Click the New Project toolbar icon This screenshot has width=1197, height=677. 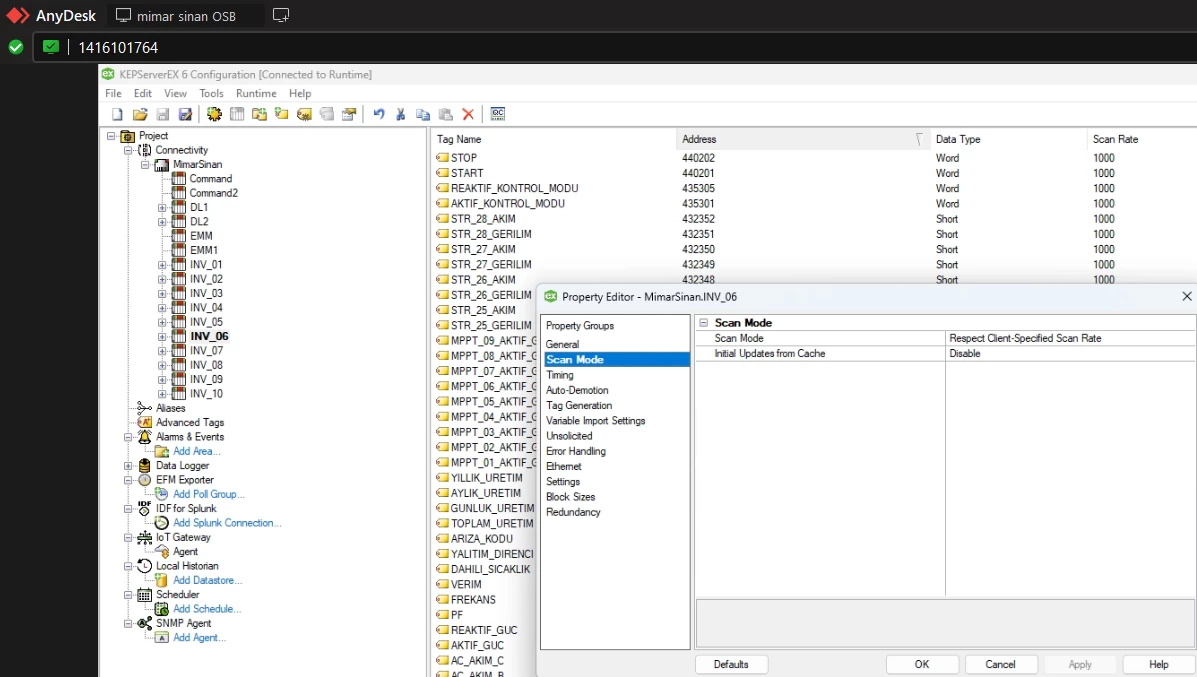click(x=117, y=114)
